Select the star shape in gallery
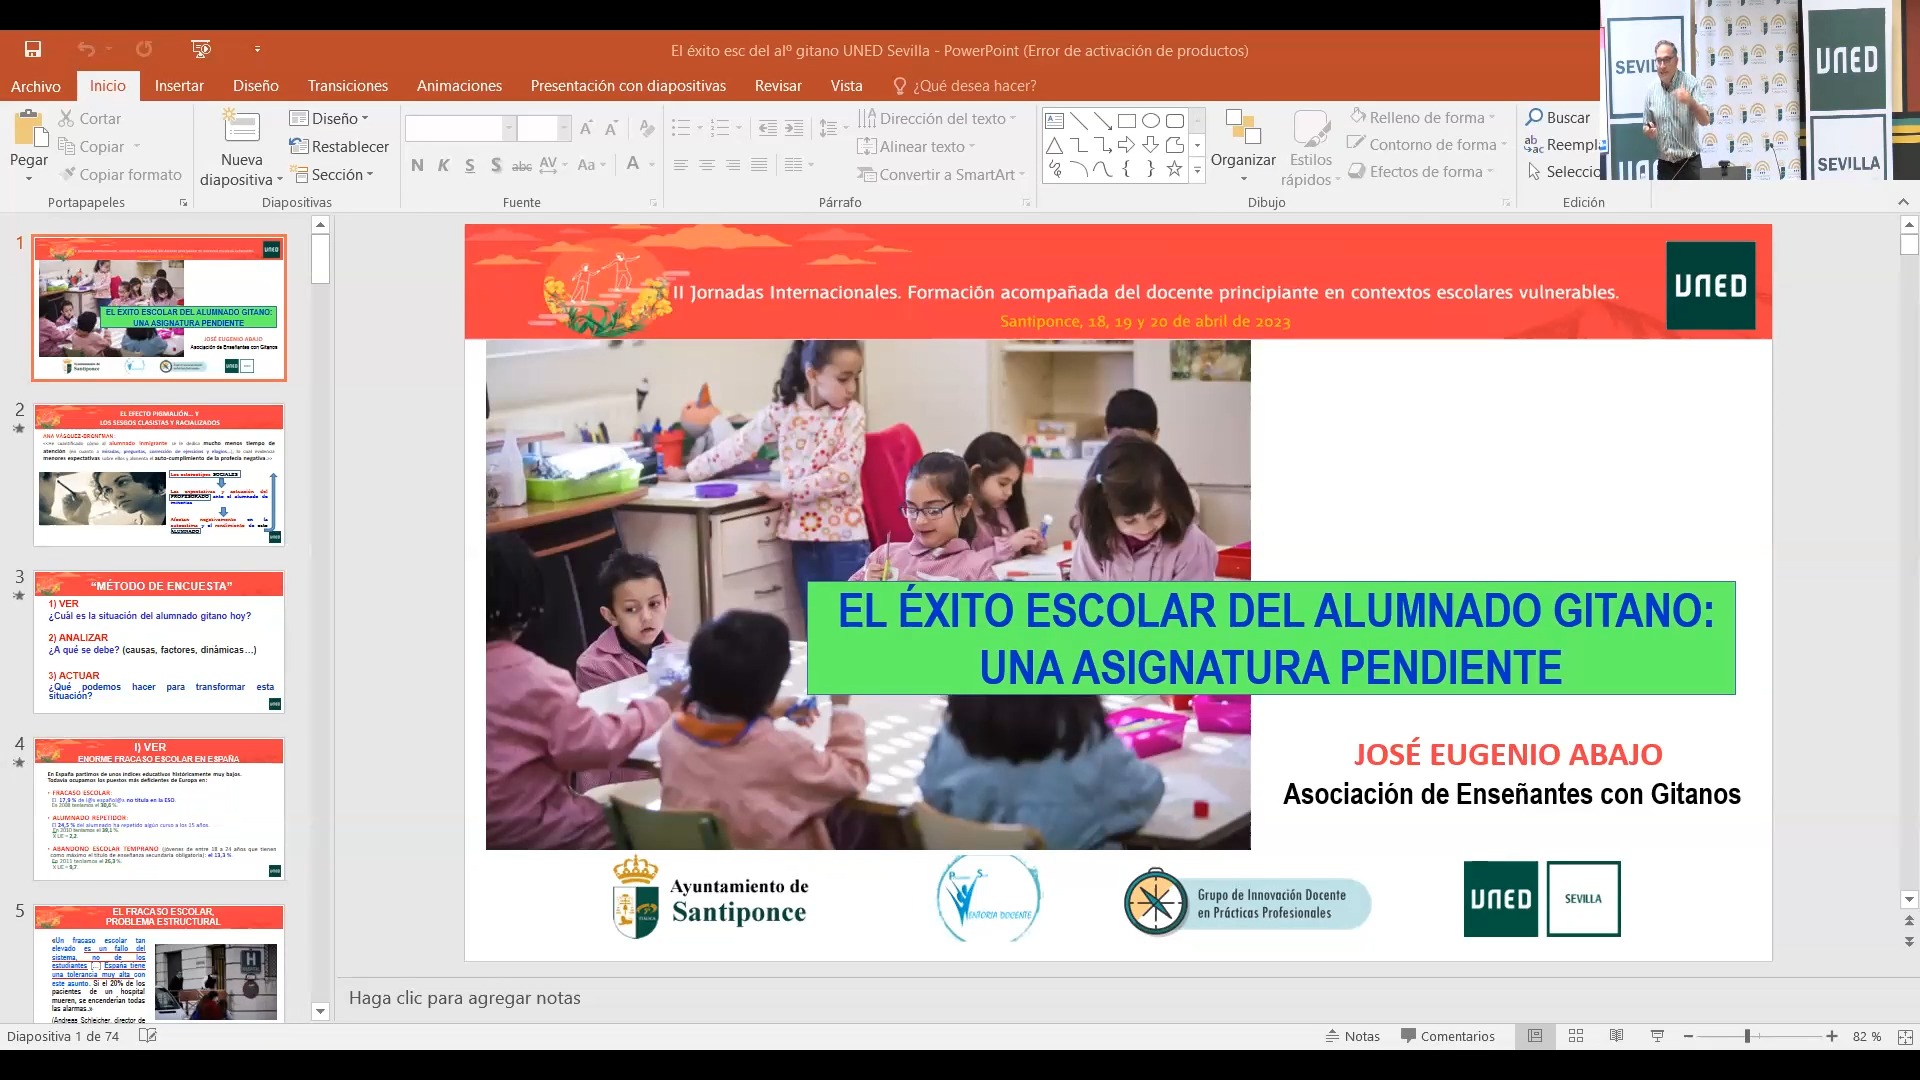1920x1080 pixels. tap(1175, 169)
